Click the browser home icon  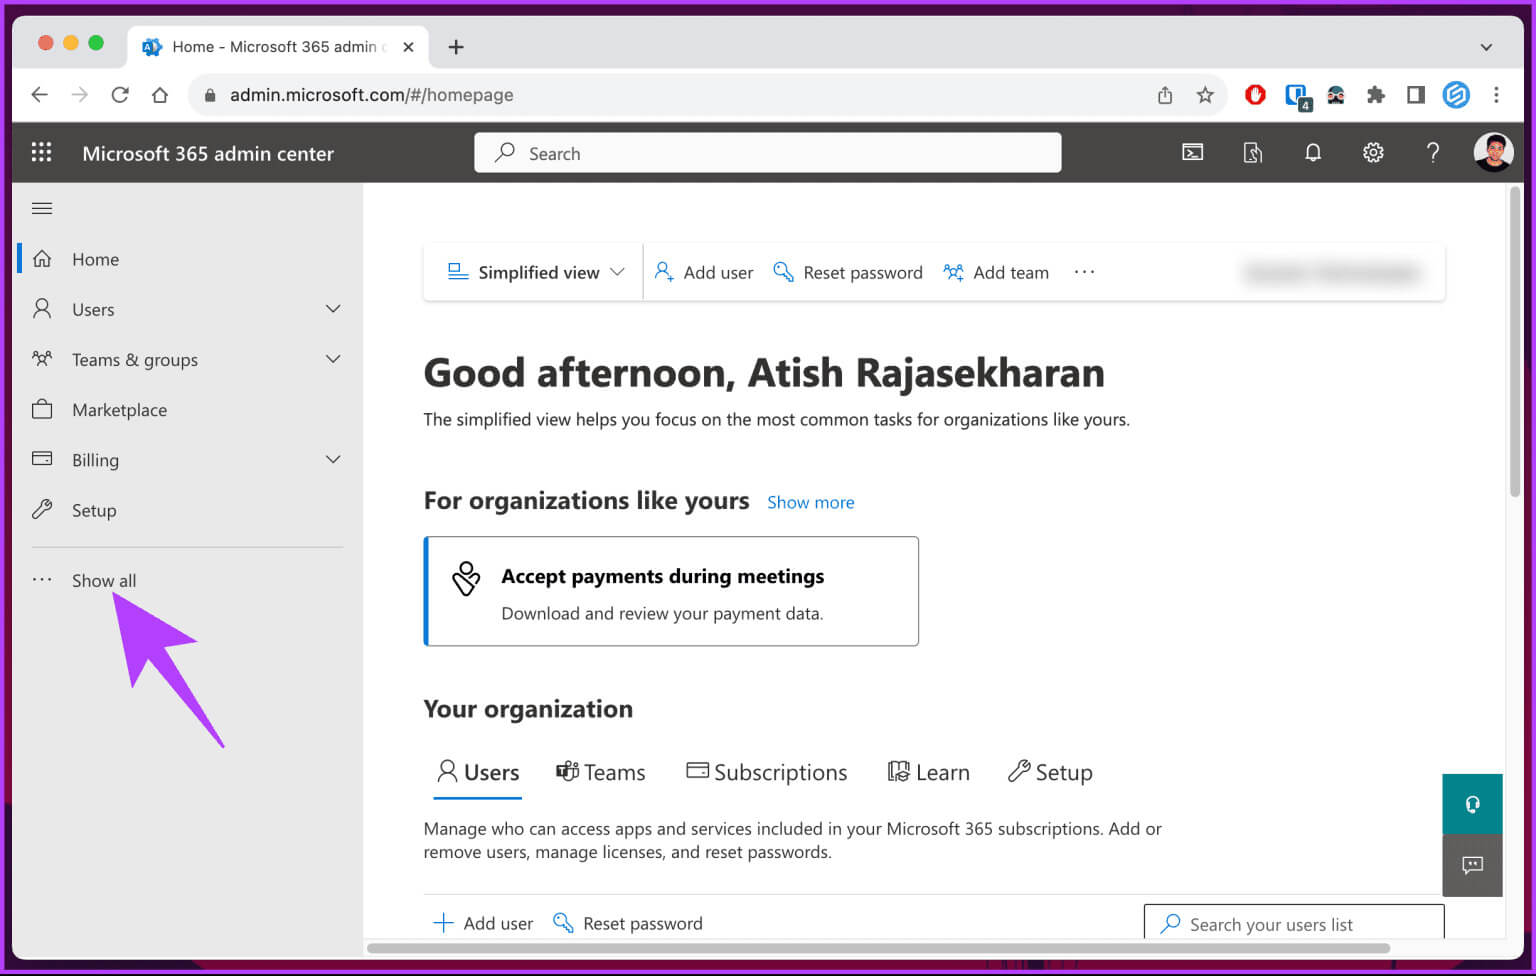tap(160, 95)
